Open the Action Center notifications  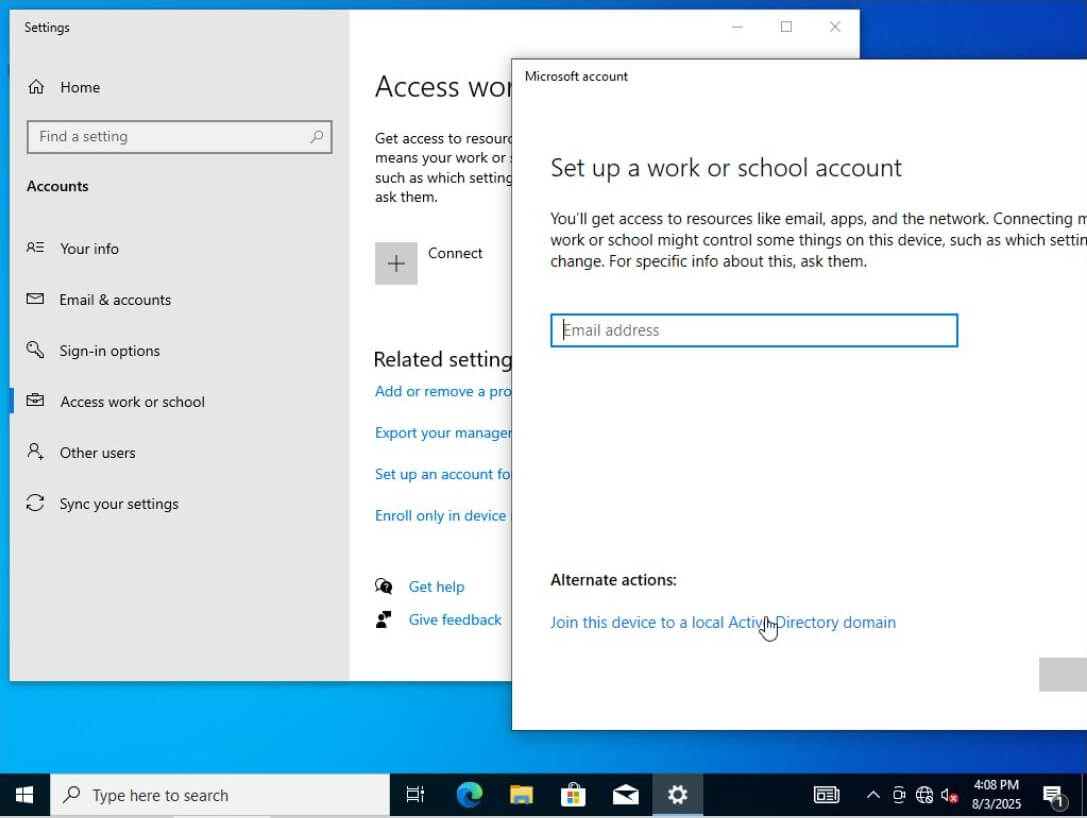click(x=1054, y=796)
